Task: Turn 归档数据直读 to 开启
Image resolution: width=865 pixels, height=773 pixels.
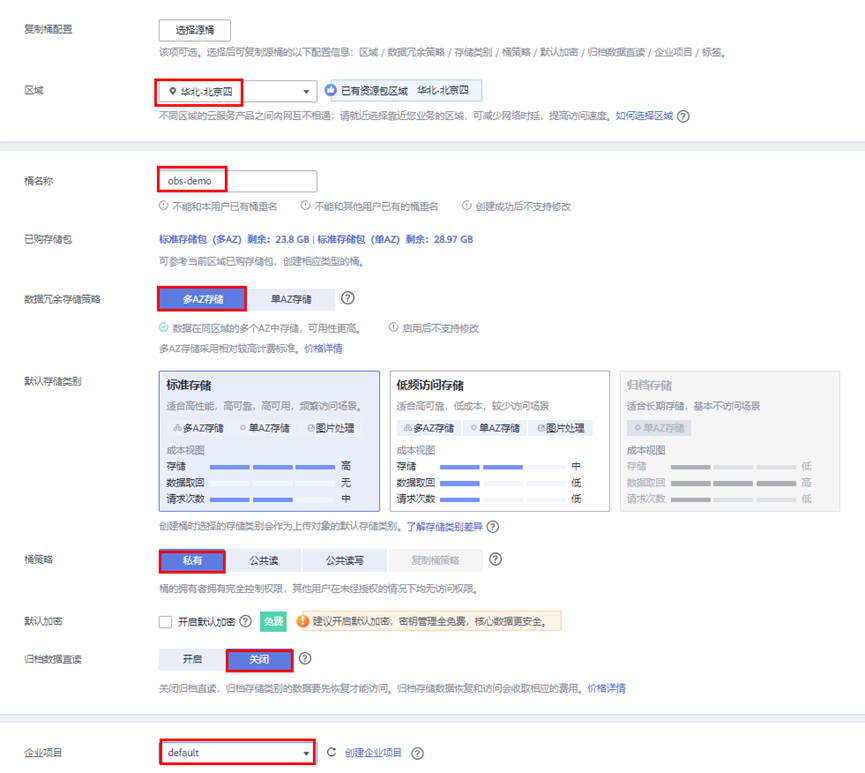Action: pos(192,659)
